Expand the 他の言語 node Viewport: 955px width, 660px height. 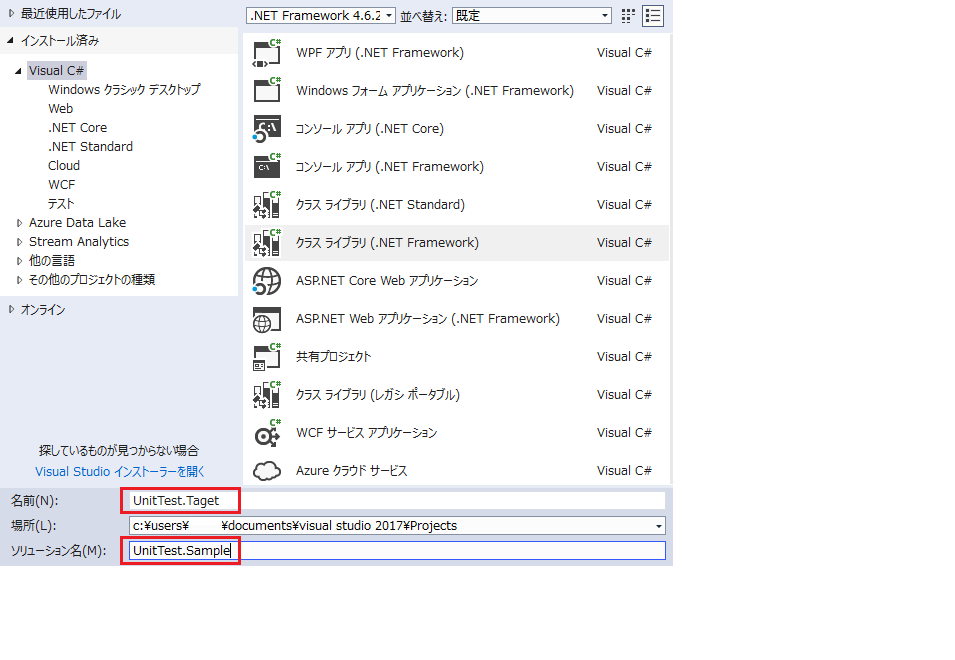[19, 261]
